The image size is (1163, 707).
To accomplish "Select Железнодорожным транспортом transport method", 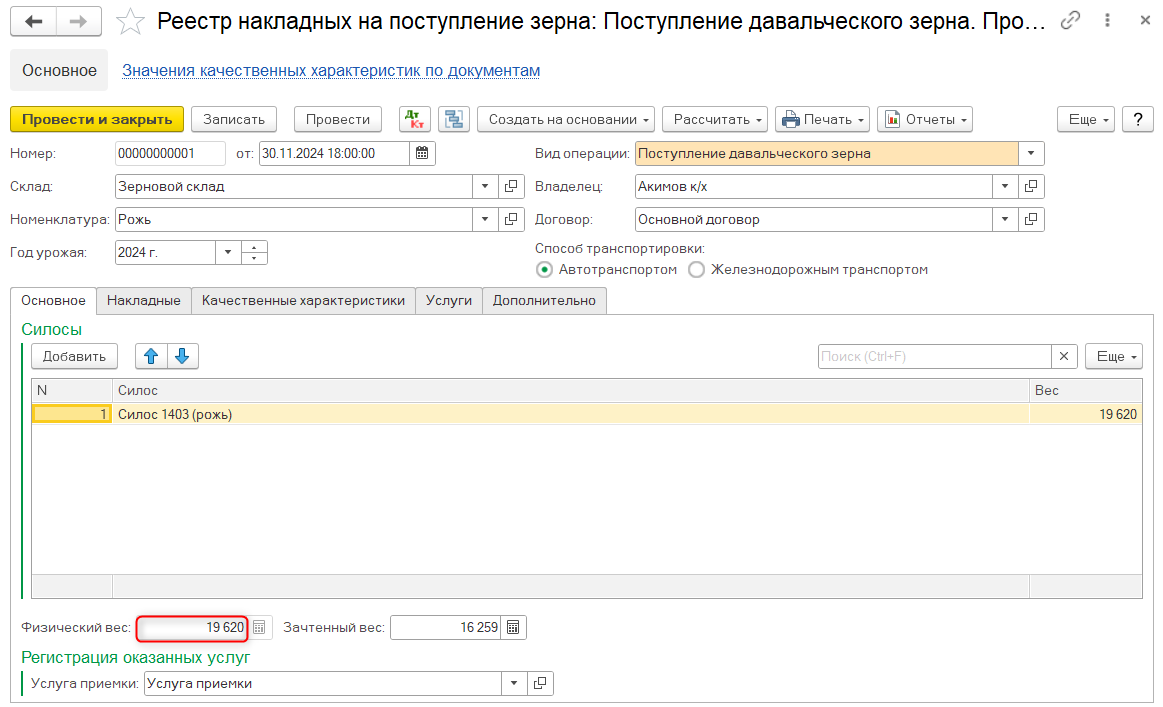I will 696,270.
